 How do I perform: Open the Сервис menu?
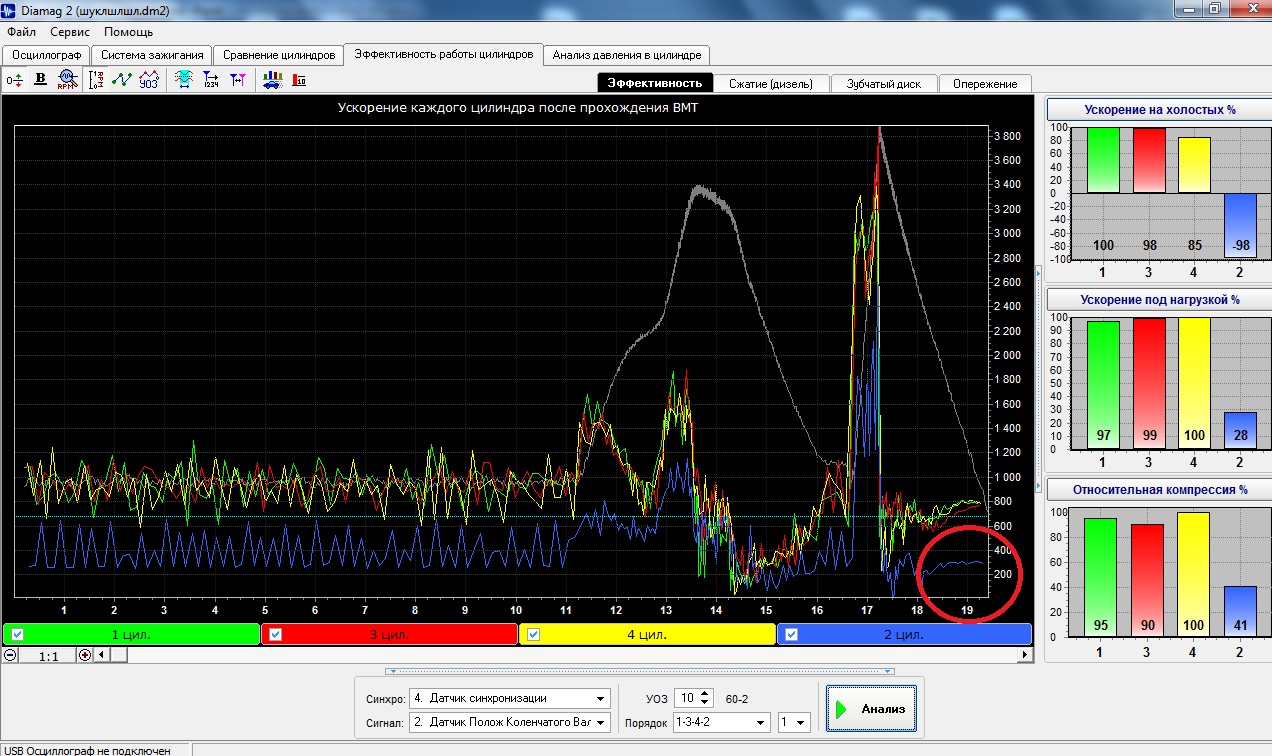coord(70,32)
